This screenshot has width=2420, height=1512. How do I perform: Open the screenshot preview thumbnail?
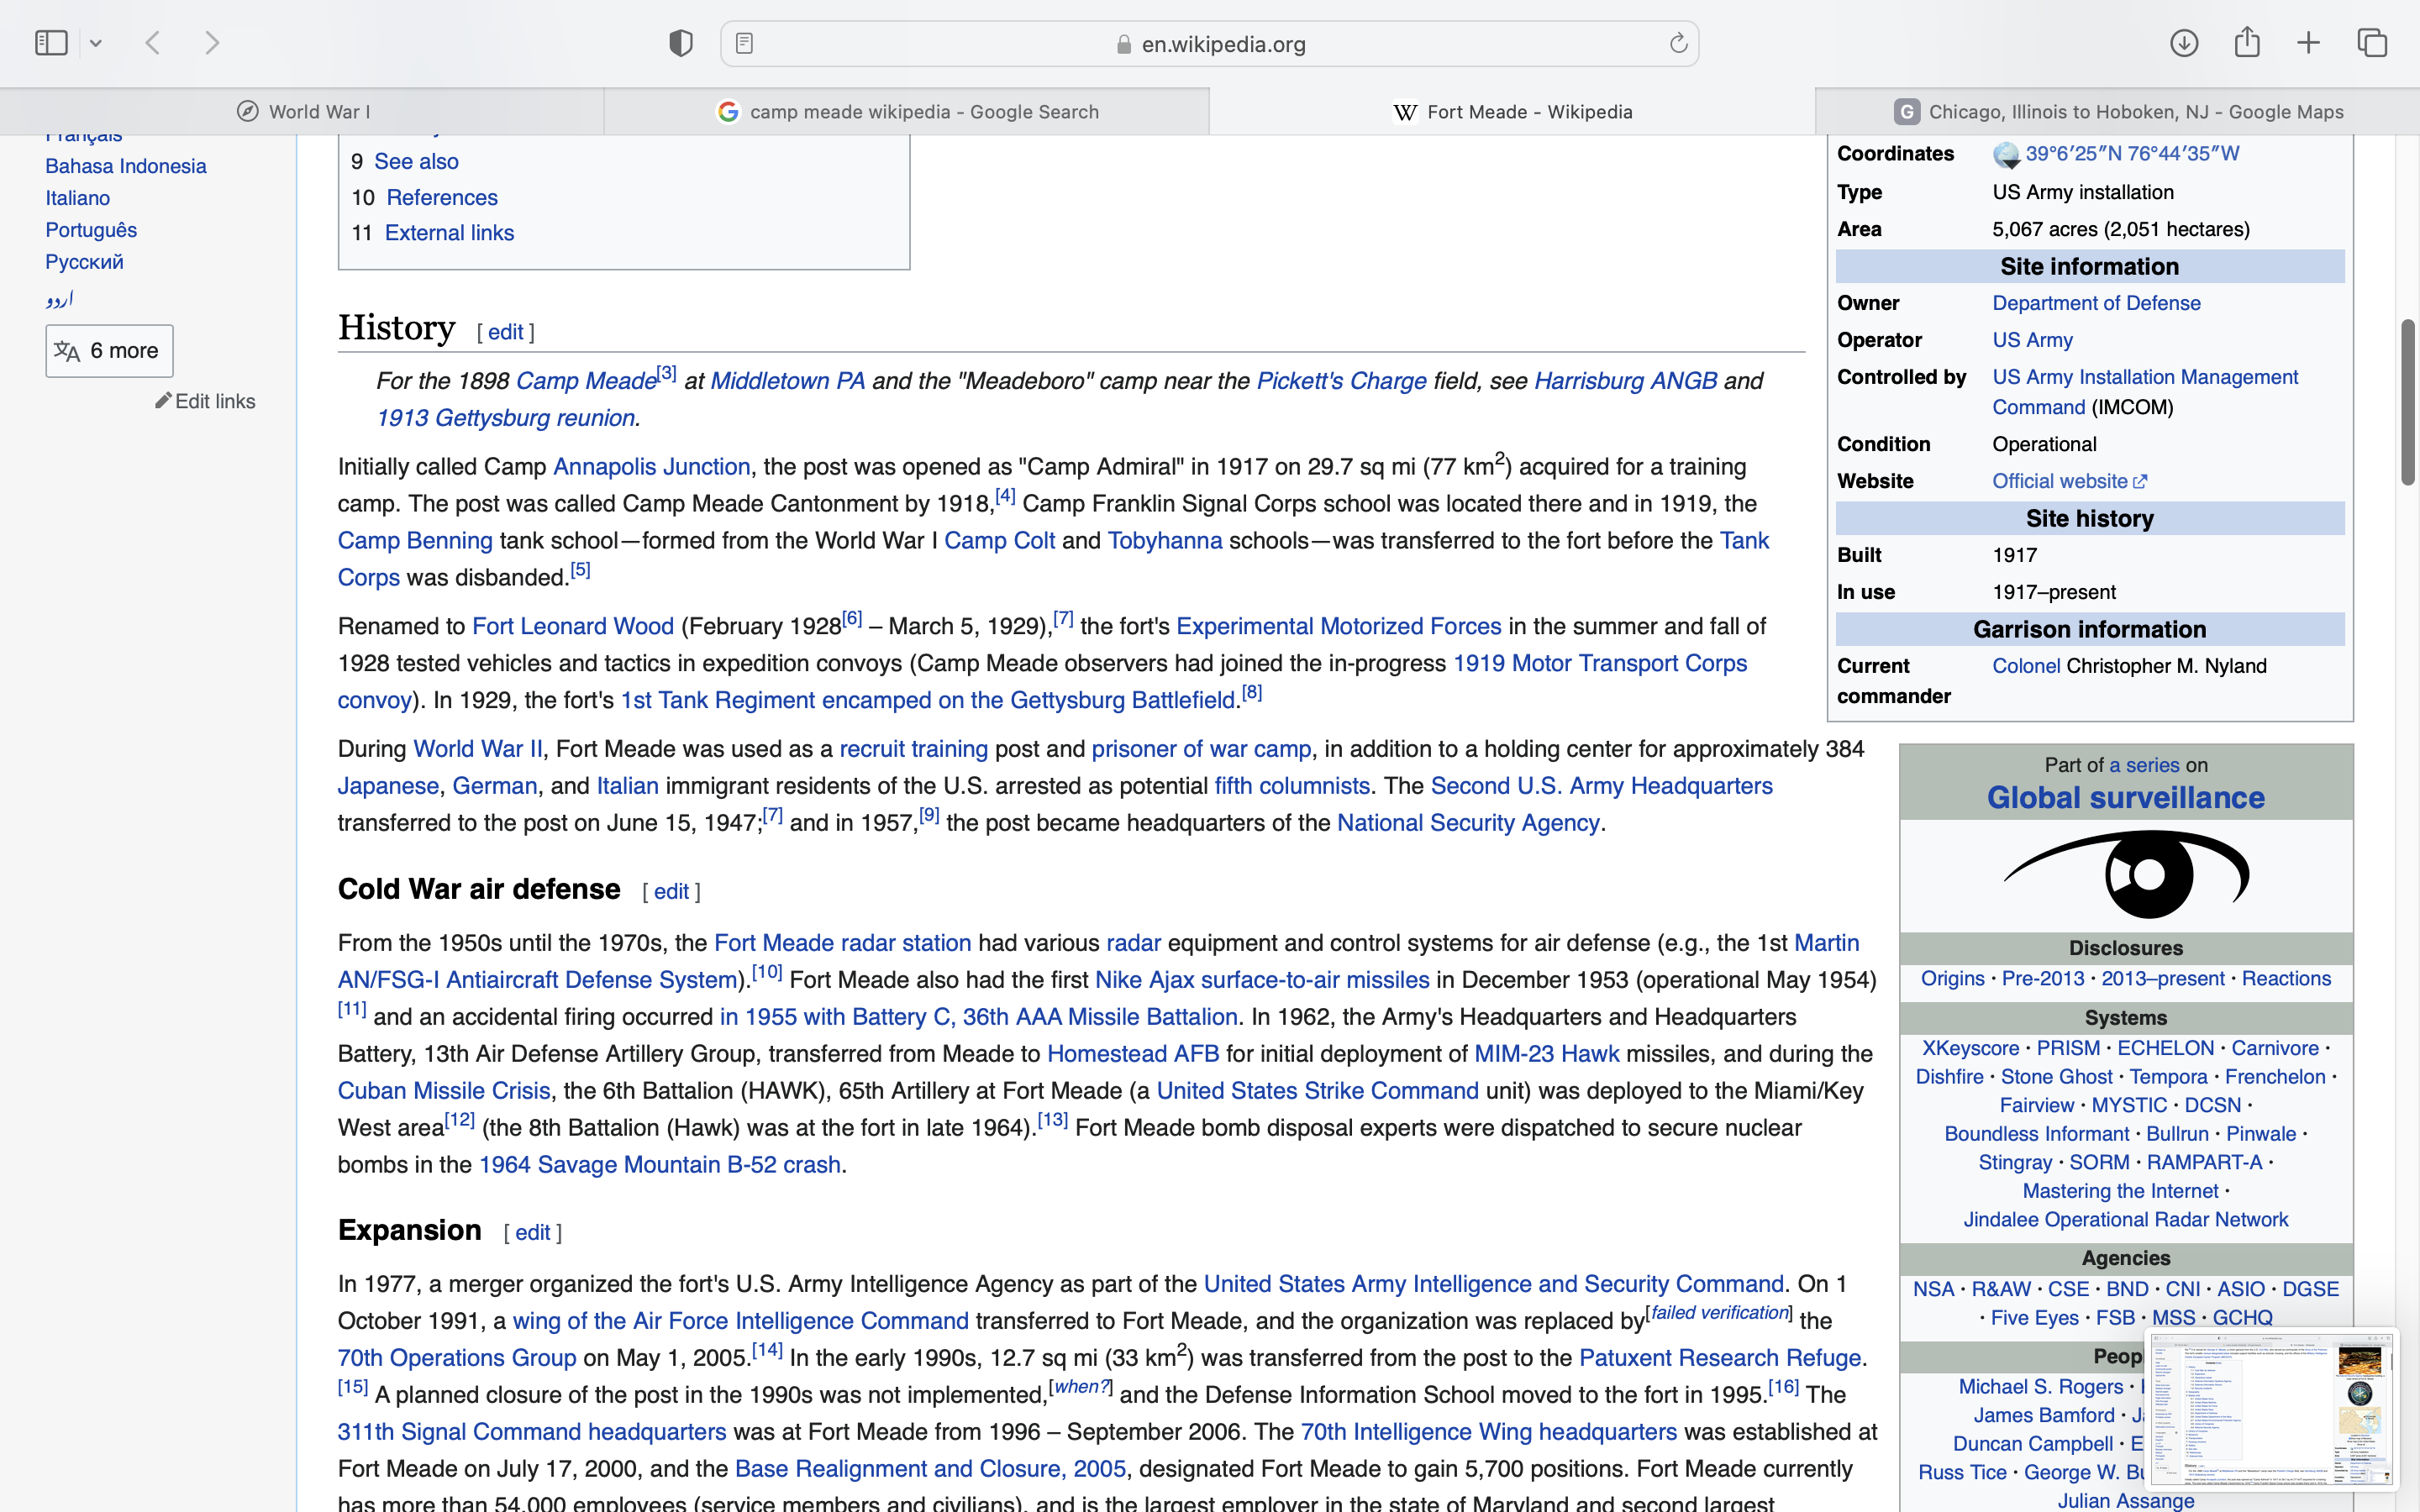pyautogui.click(x=2272, y=1408)
